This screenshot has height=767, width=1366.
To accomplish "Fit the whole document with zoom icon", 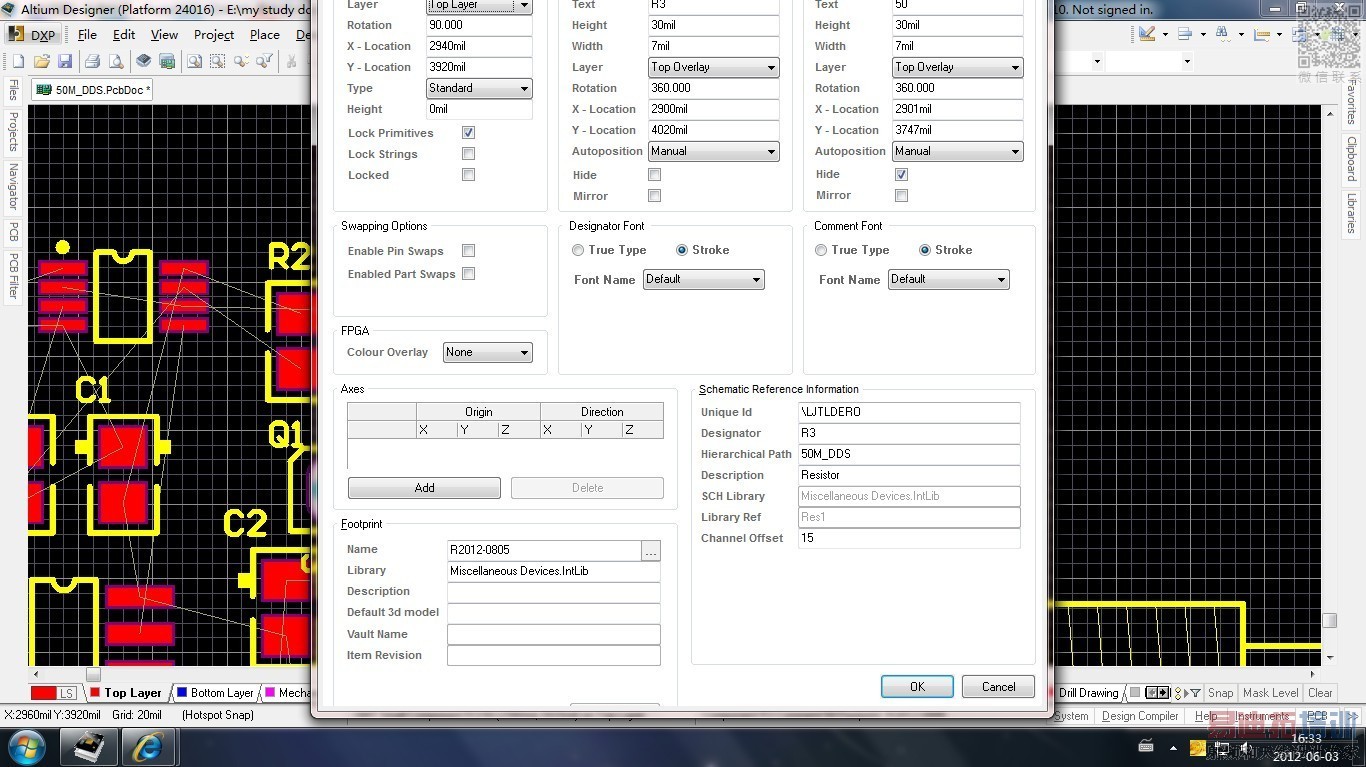I will 194,61.
